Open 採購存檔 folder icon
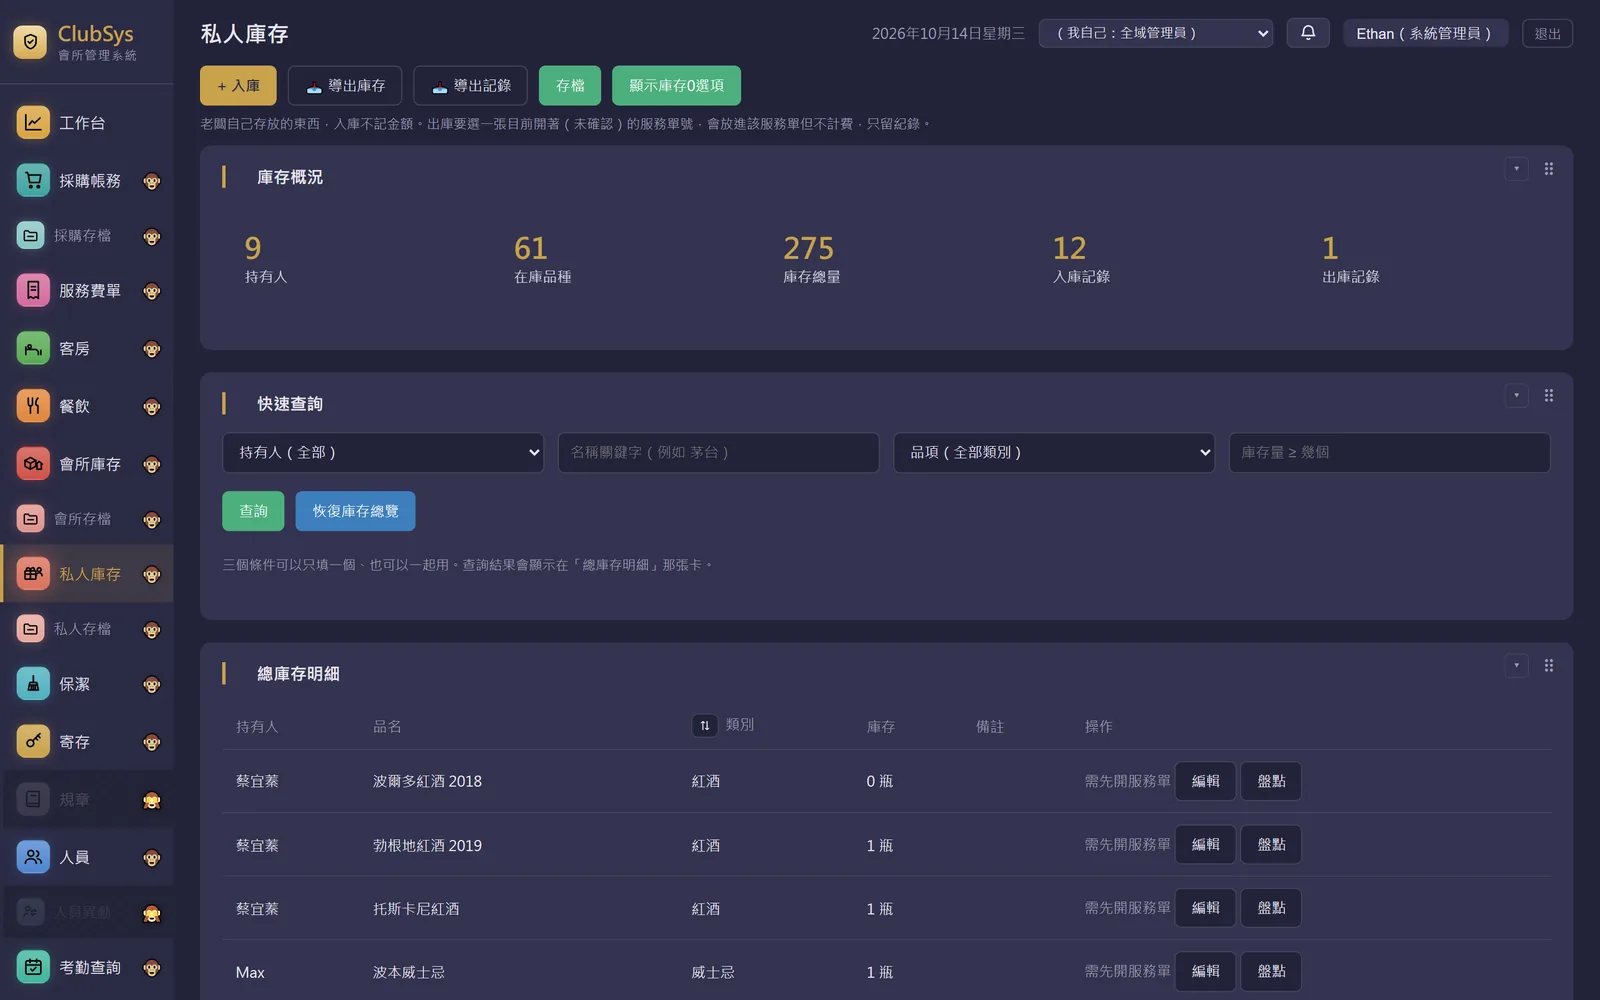Image resolution: width=1600 pixels, height=1000 pixels. pos(31,236)
